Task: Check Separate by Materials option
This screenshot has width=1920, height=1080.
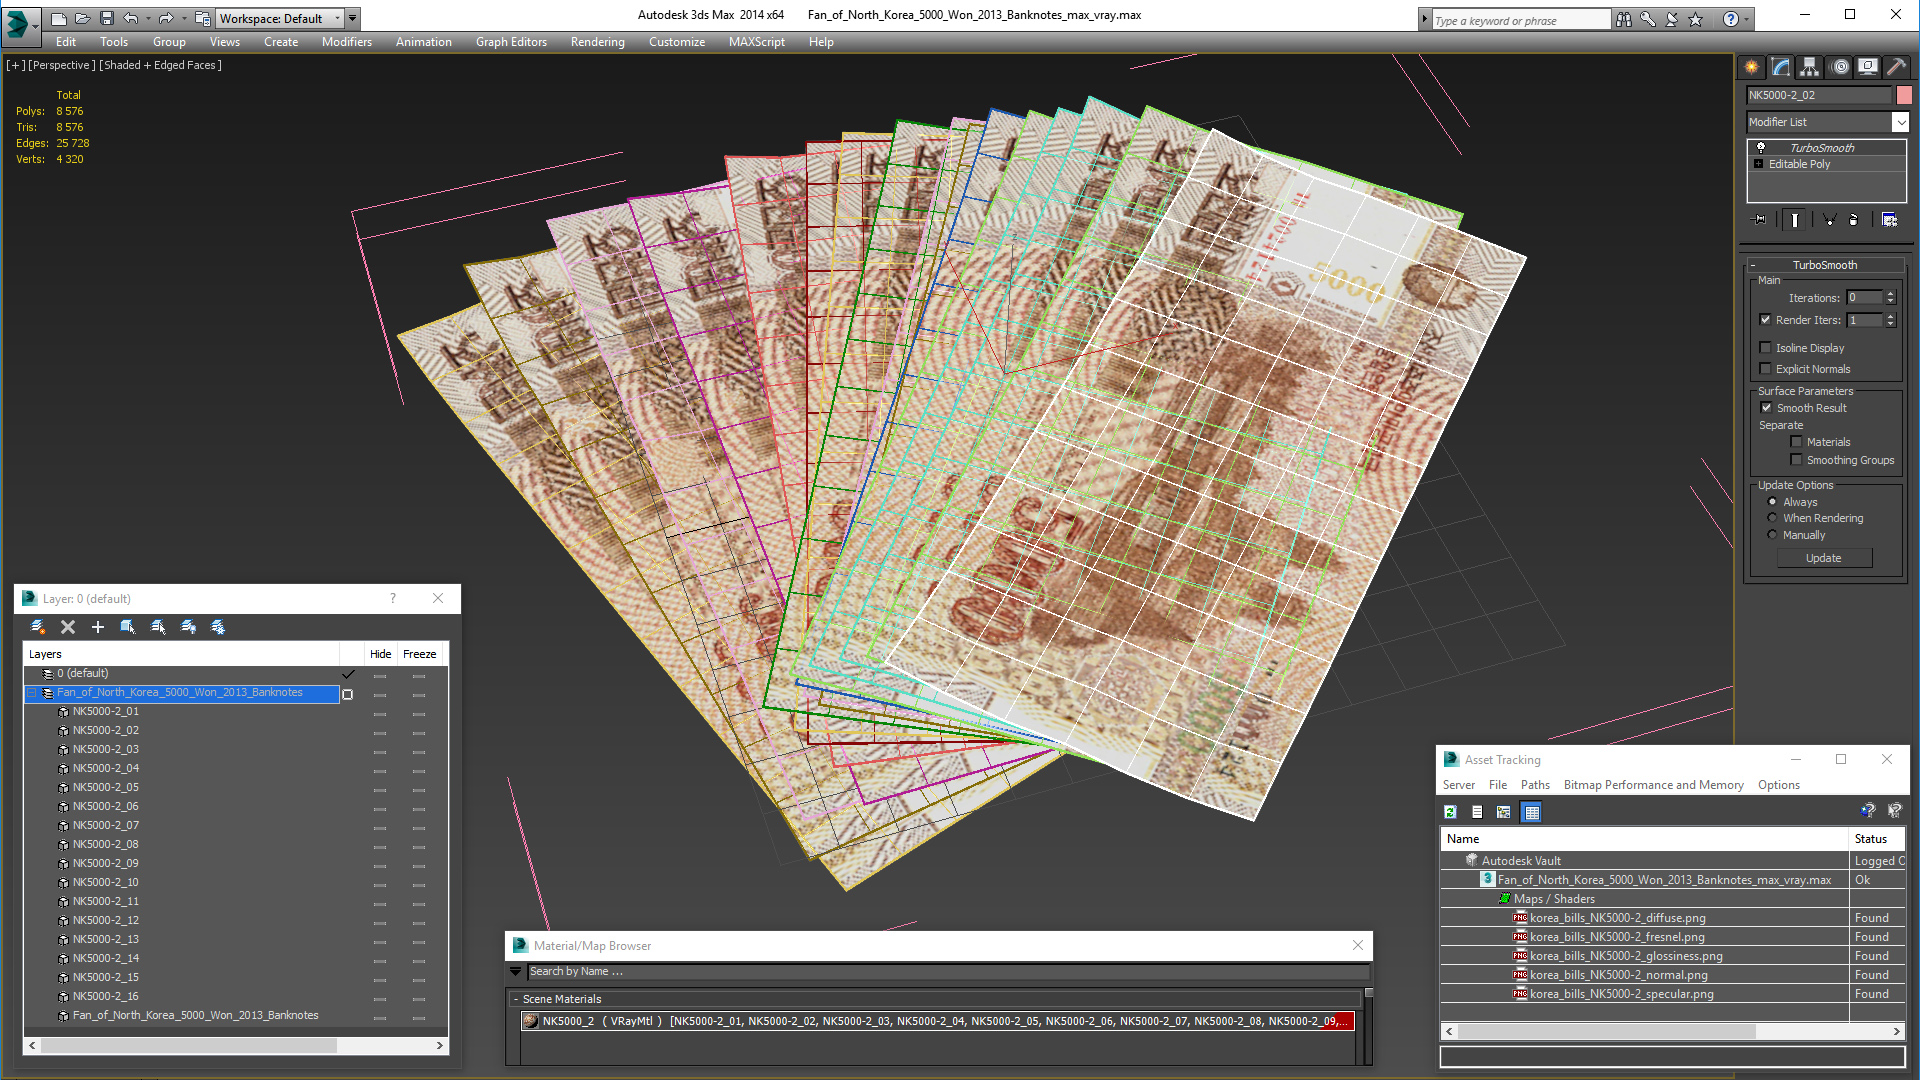Action: point(1797,442)
